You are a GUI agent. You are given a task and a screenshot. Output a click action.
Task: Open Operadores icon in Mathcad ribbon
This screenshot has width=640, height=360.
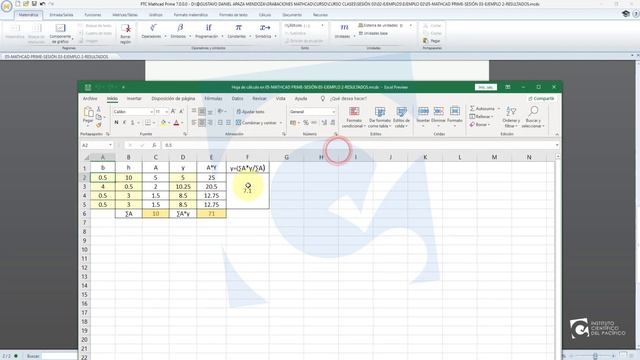(152, 28)
